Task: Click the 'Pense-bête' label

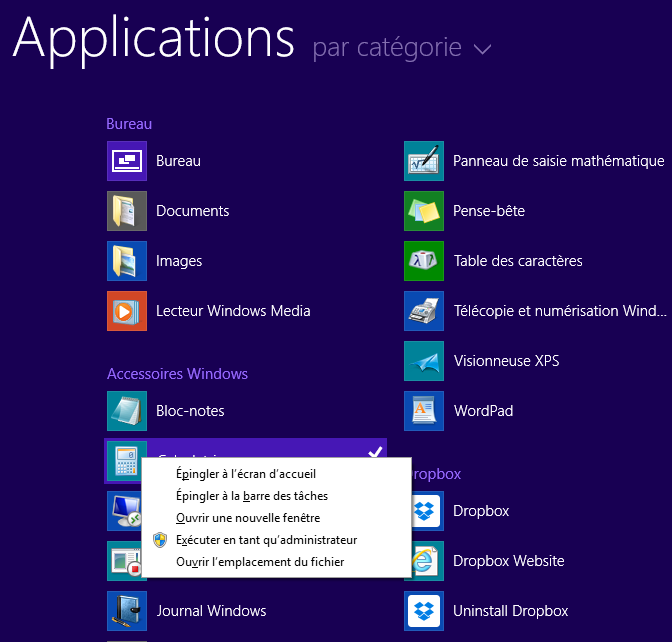Action: click(x=489, y=211)
